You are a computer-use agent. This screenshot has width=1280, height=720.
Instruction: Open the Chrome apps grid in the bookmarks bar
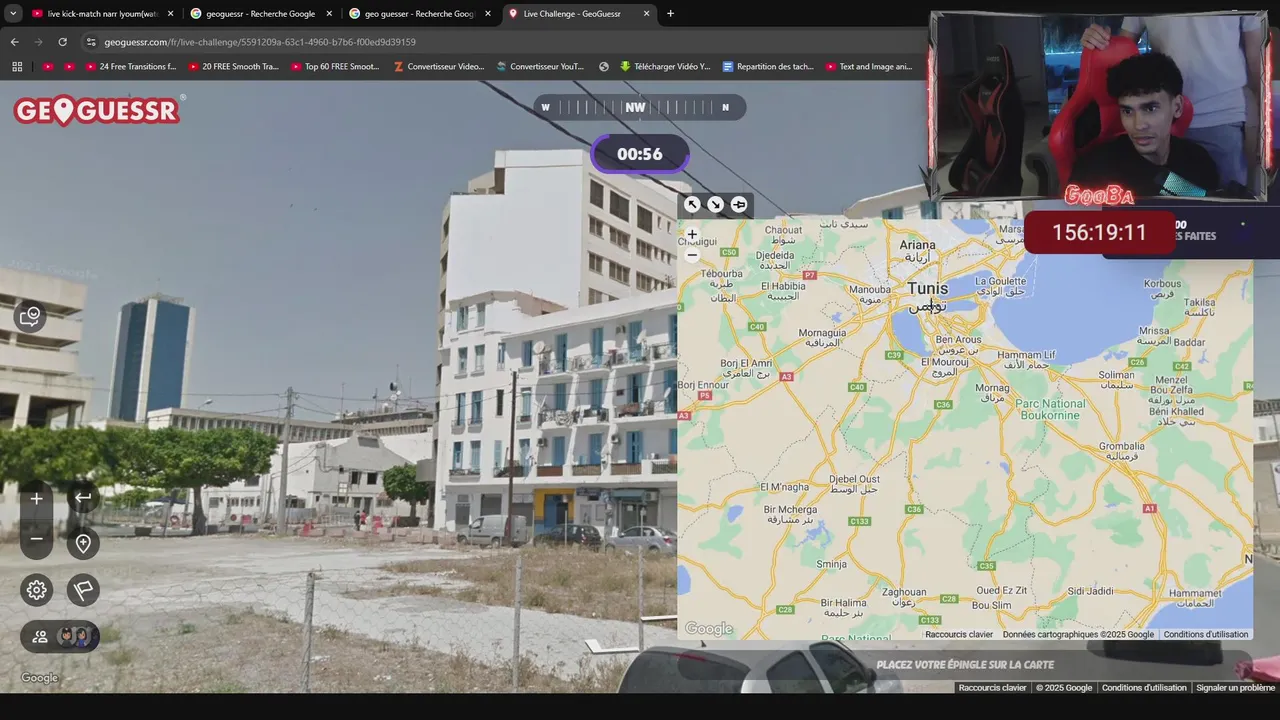click(x=16, y=67)
